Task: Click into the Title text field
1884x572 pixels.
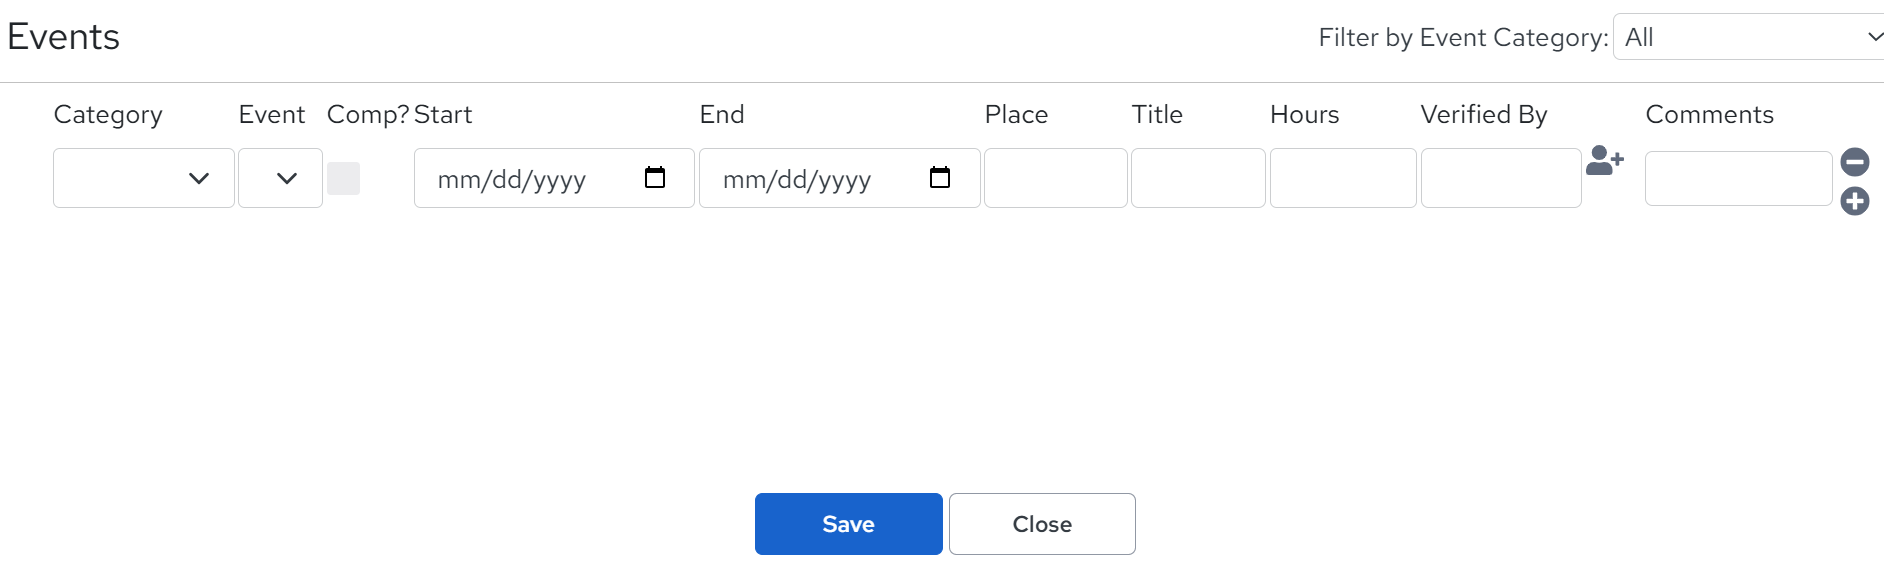Action: click(1198, 178)
